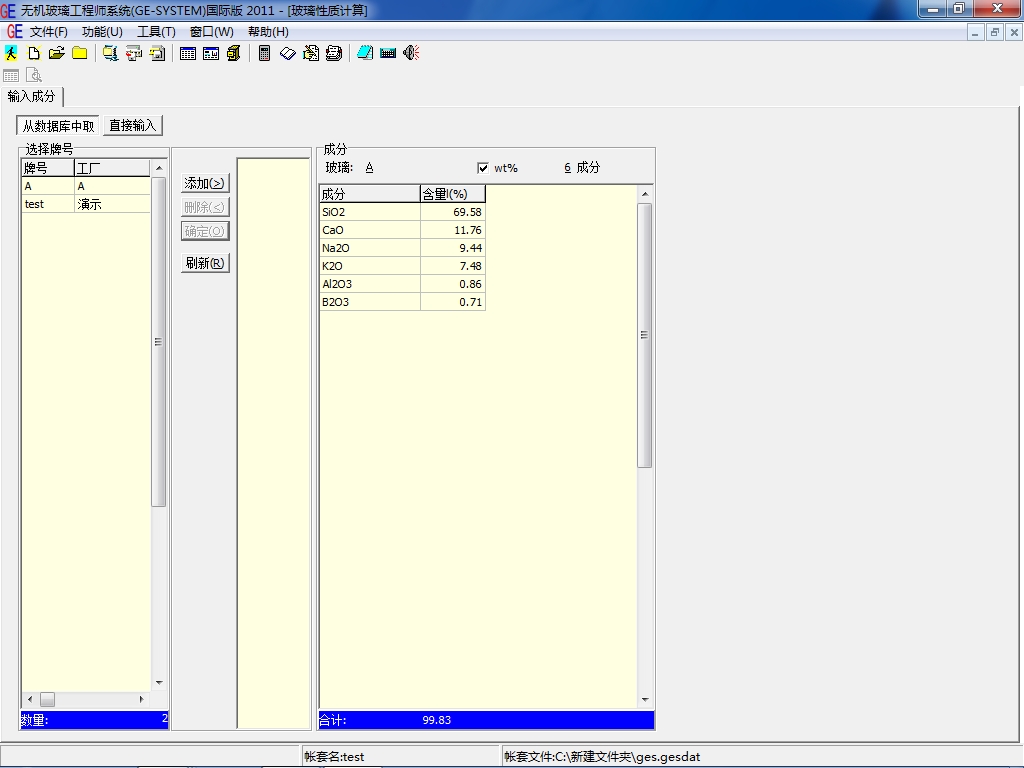Click the yellow file cabinet icon
1024x768 pixels.
tap(234, 54)
